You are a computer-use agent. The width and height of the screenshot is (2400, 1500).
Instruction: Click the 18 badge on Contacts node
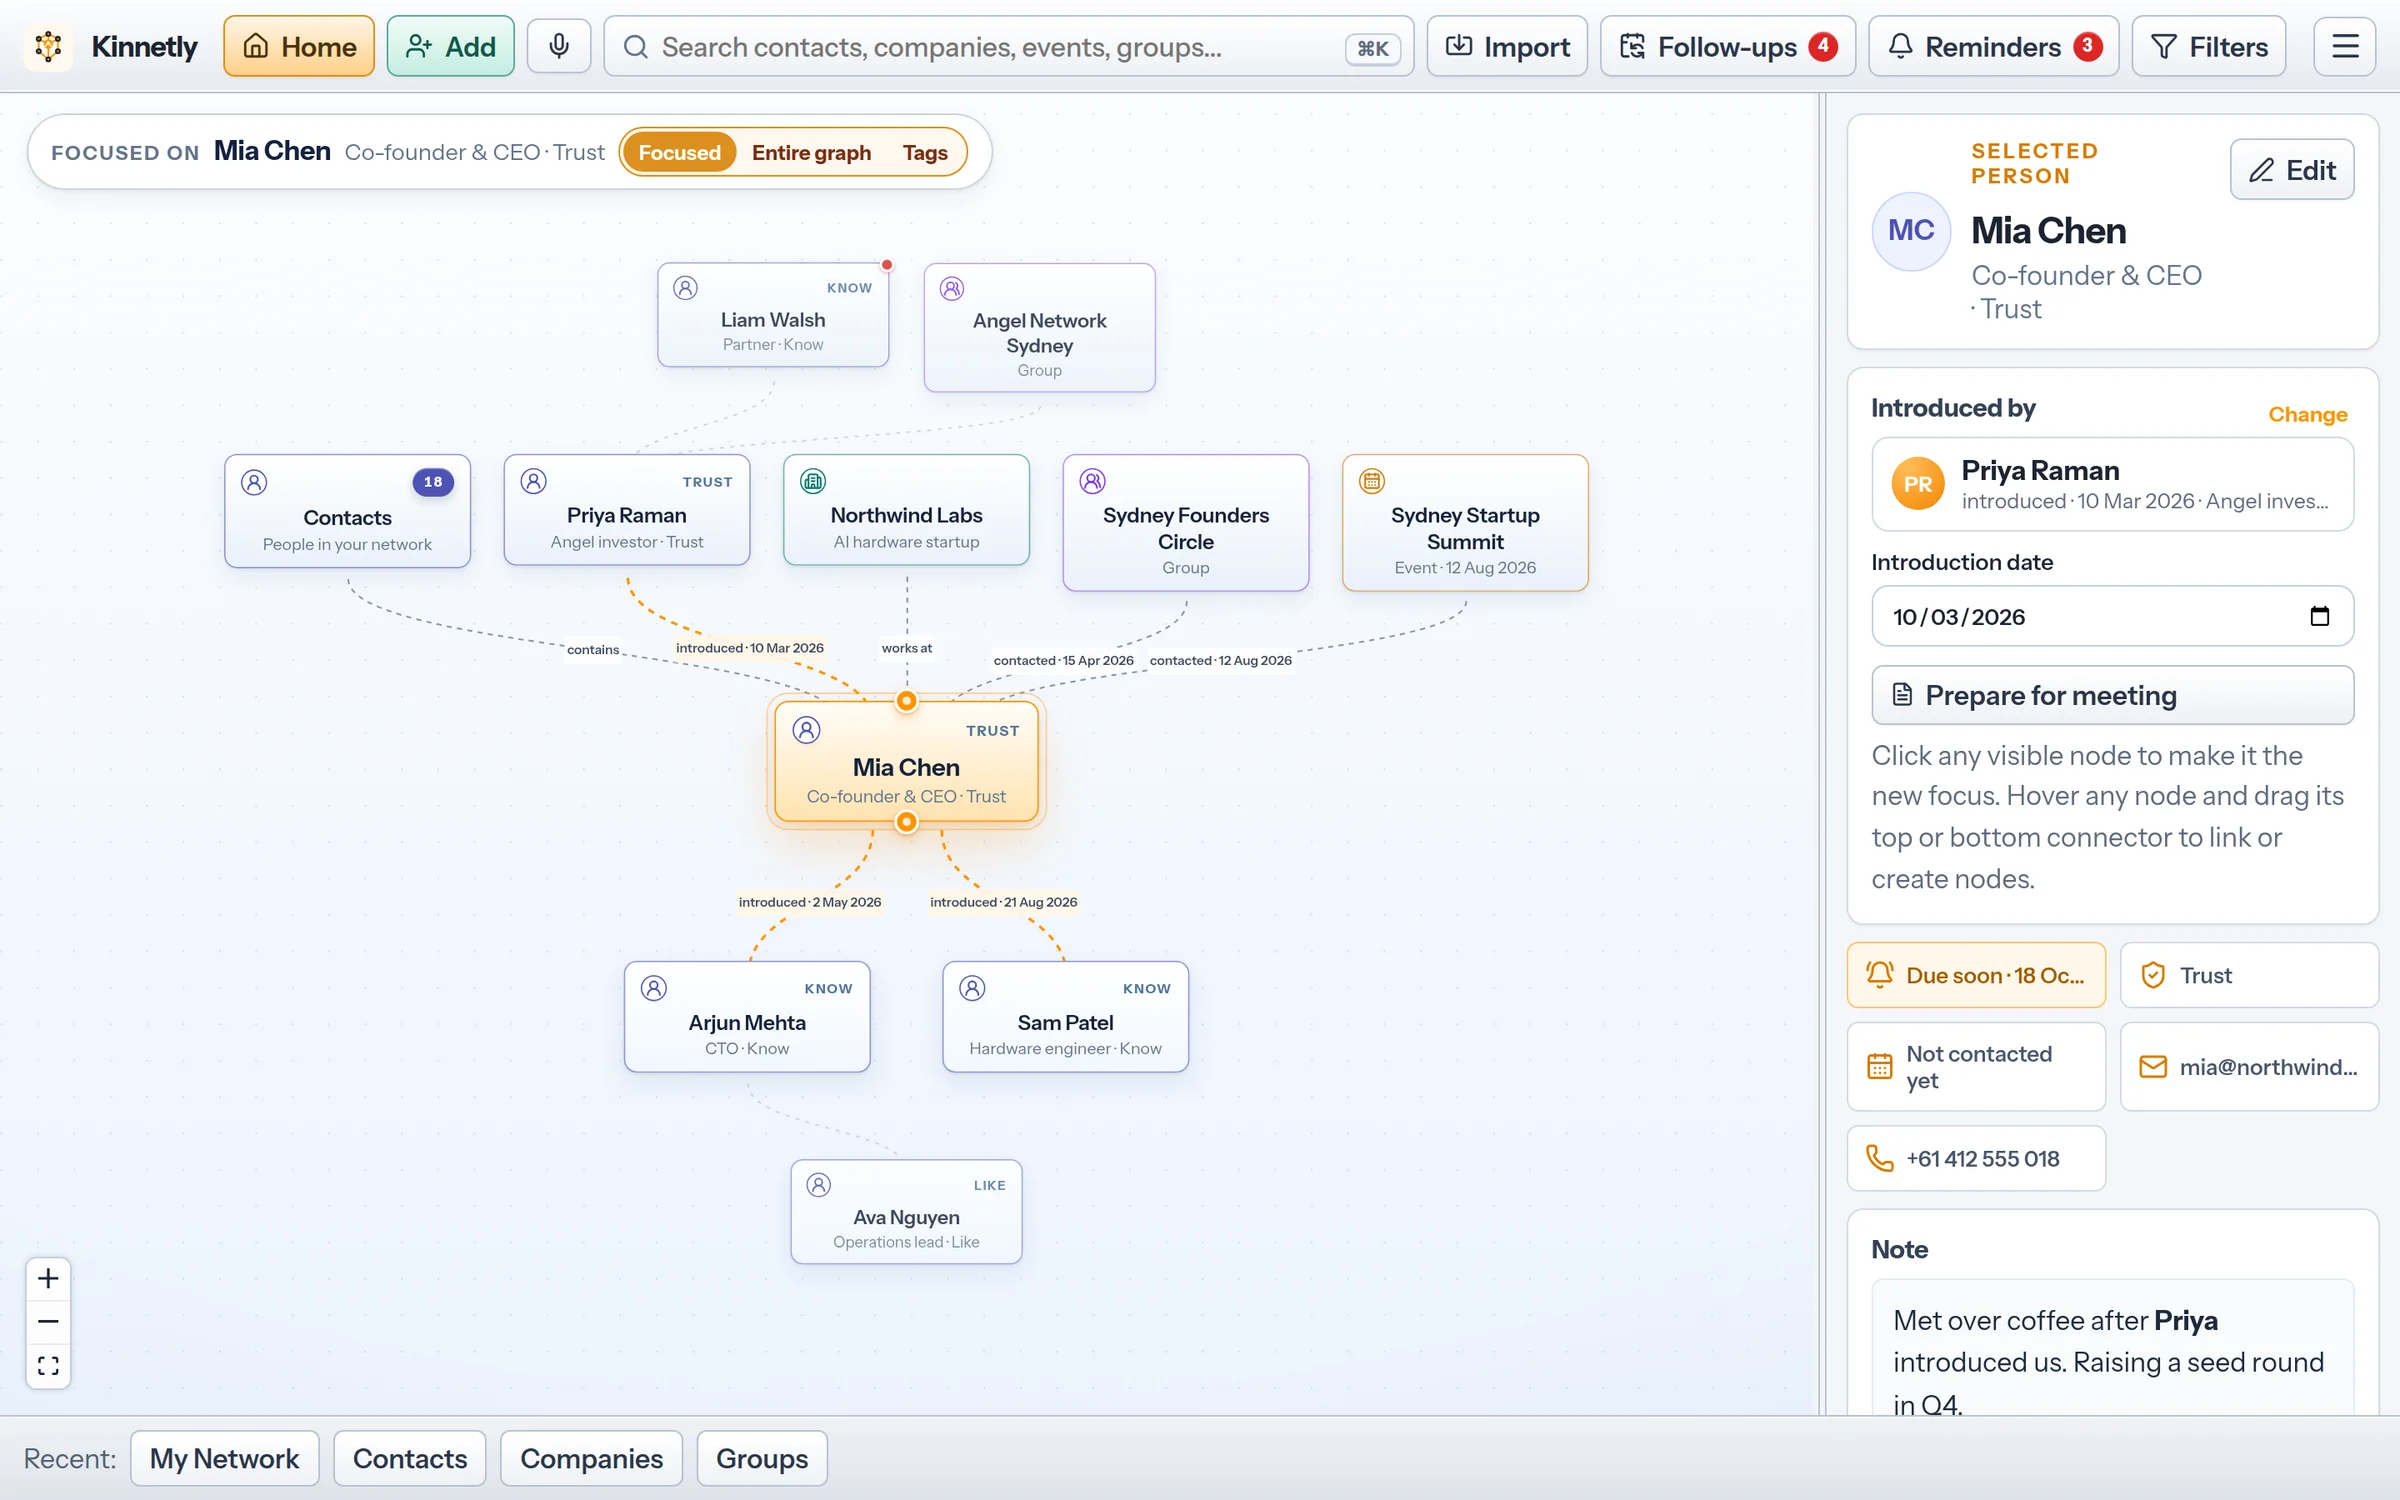[433, 482]
